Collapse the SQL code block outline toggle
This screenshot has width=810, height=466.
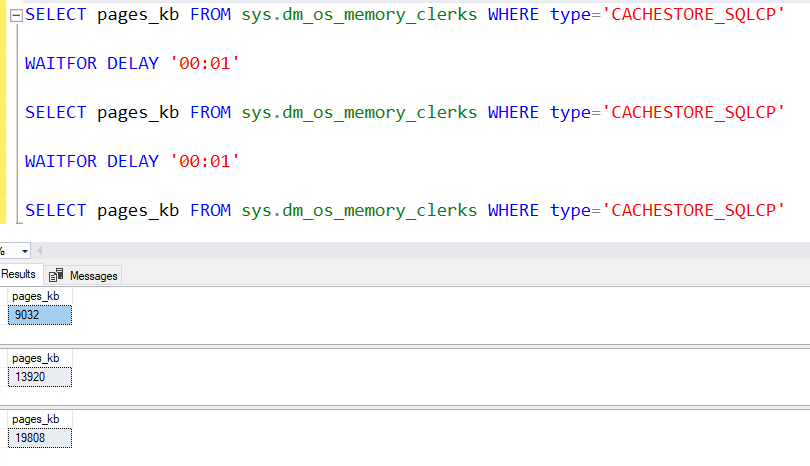click(x=16, y=15)
